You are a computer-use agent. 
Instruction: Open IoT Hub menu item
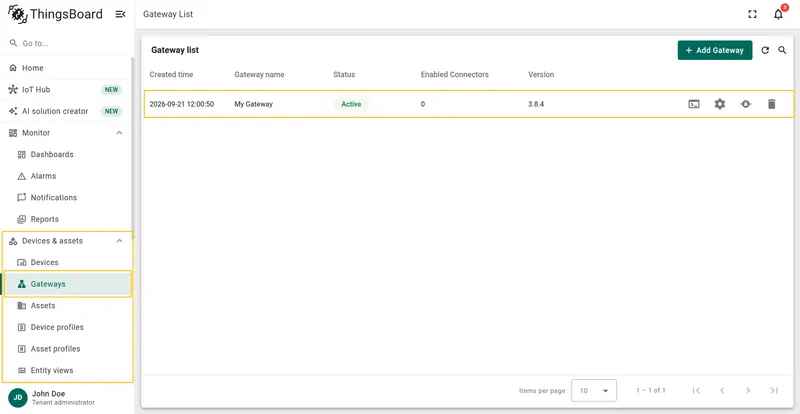coord(67,89)
